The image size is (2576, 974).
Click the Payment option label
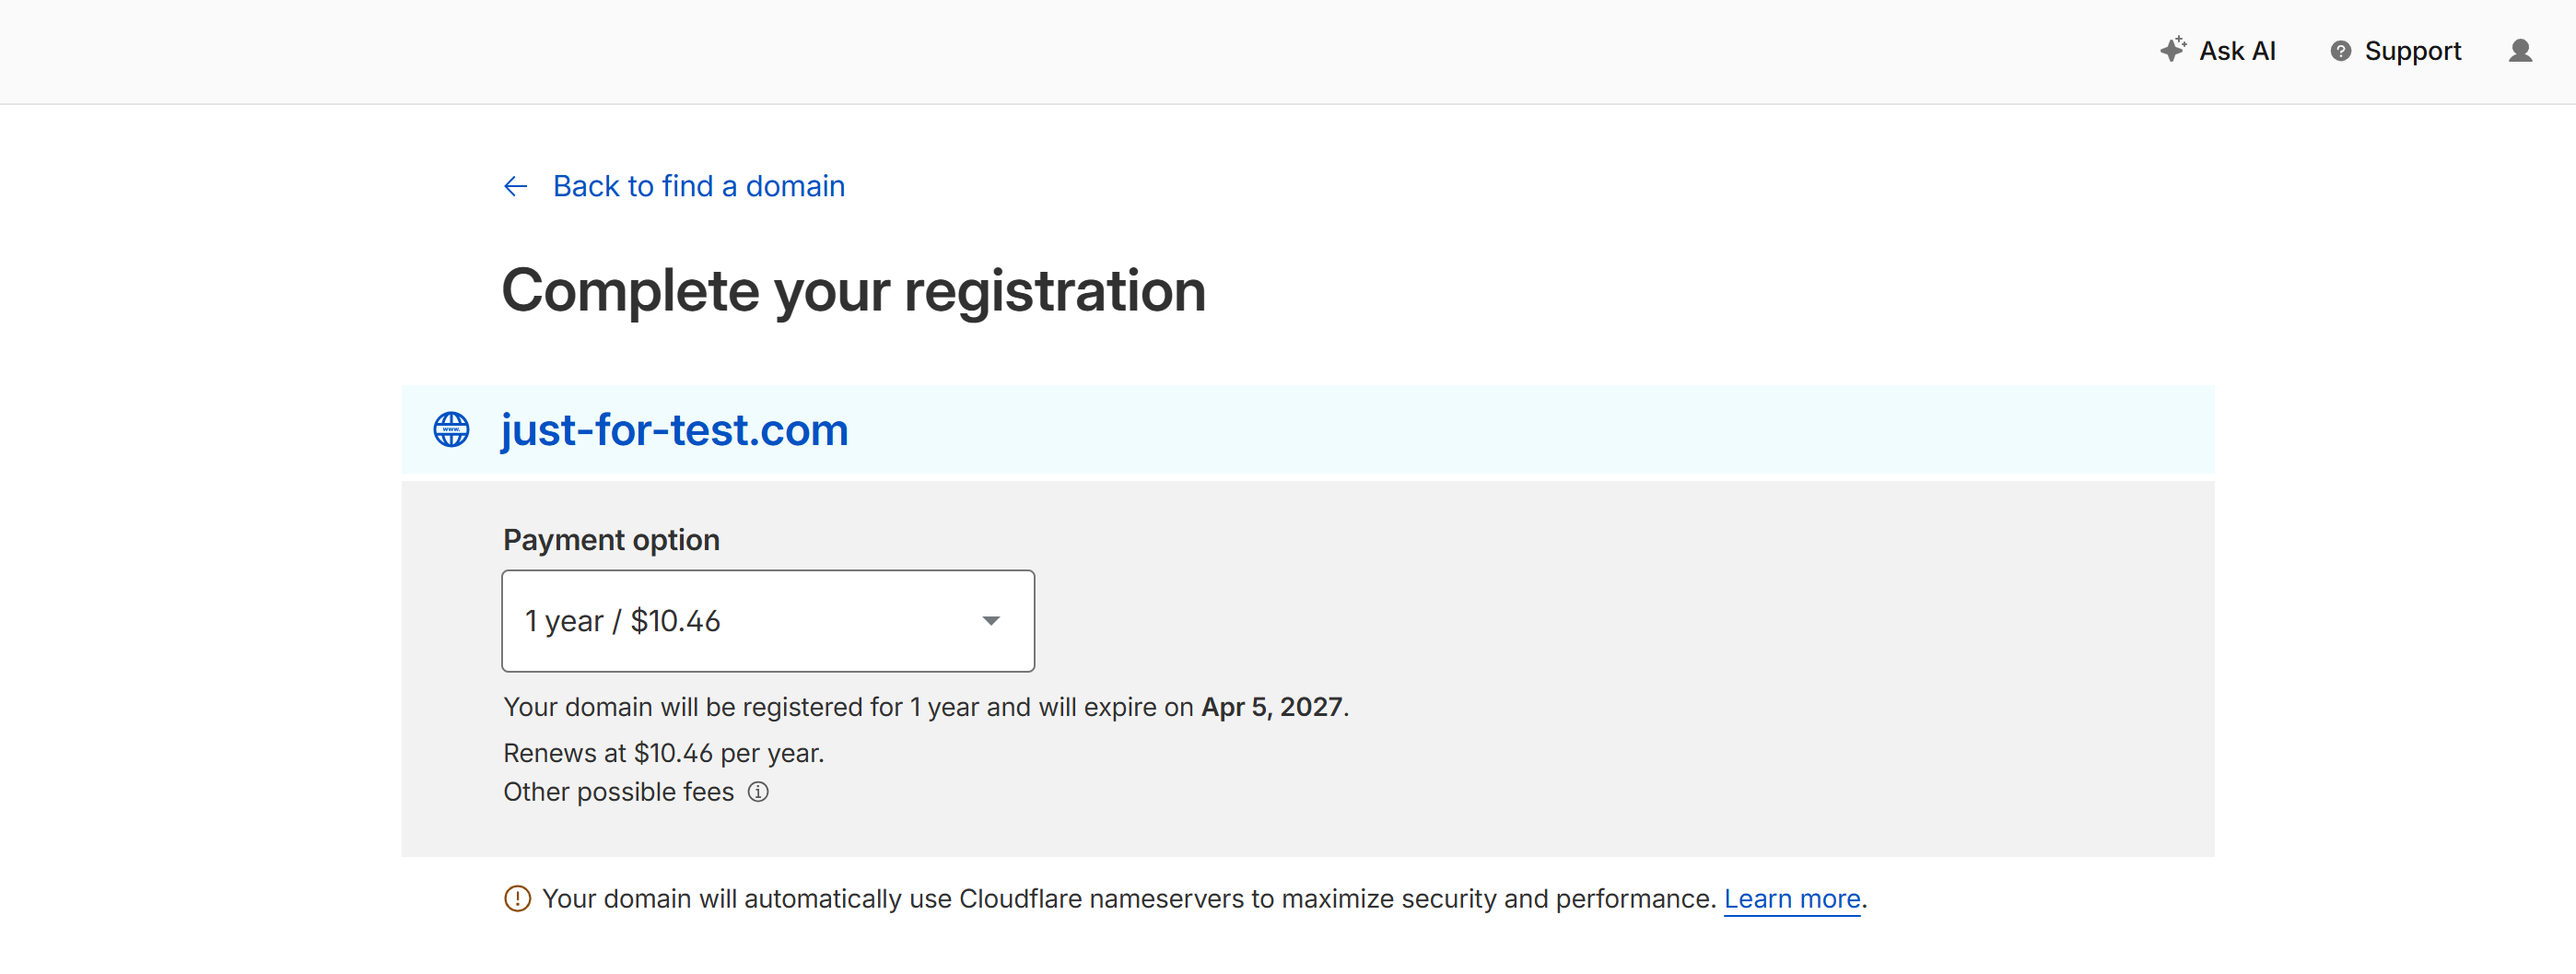(x=611, y=540)
